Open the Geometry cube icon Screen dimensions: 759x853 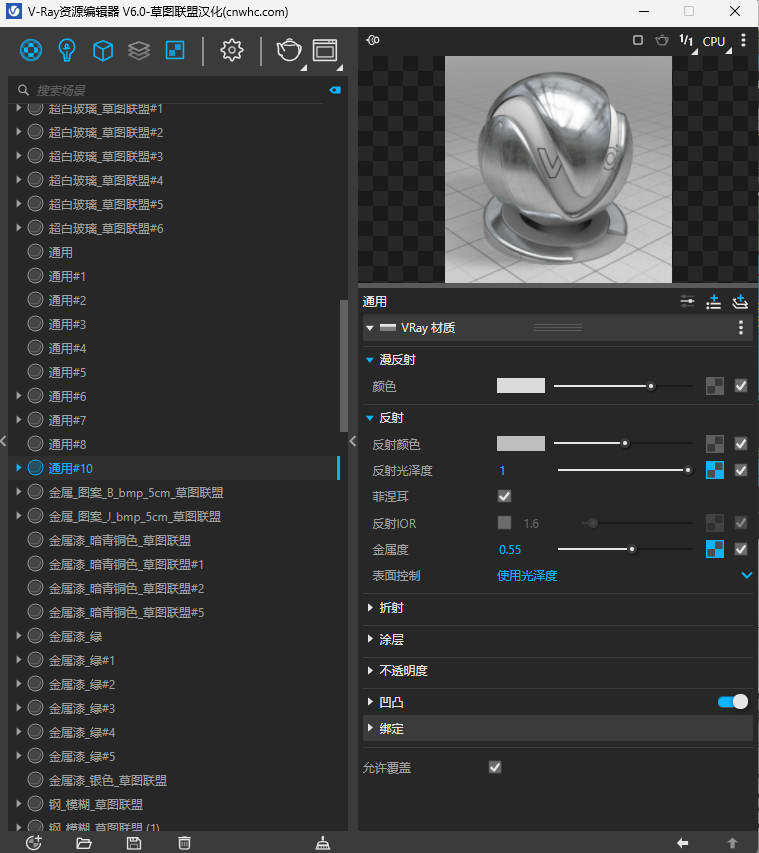point(103,50)
